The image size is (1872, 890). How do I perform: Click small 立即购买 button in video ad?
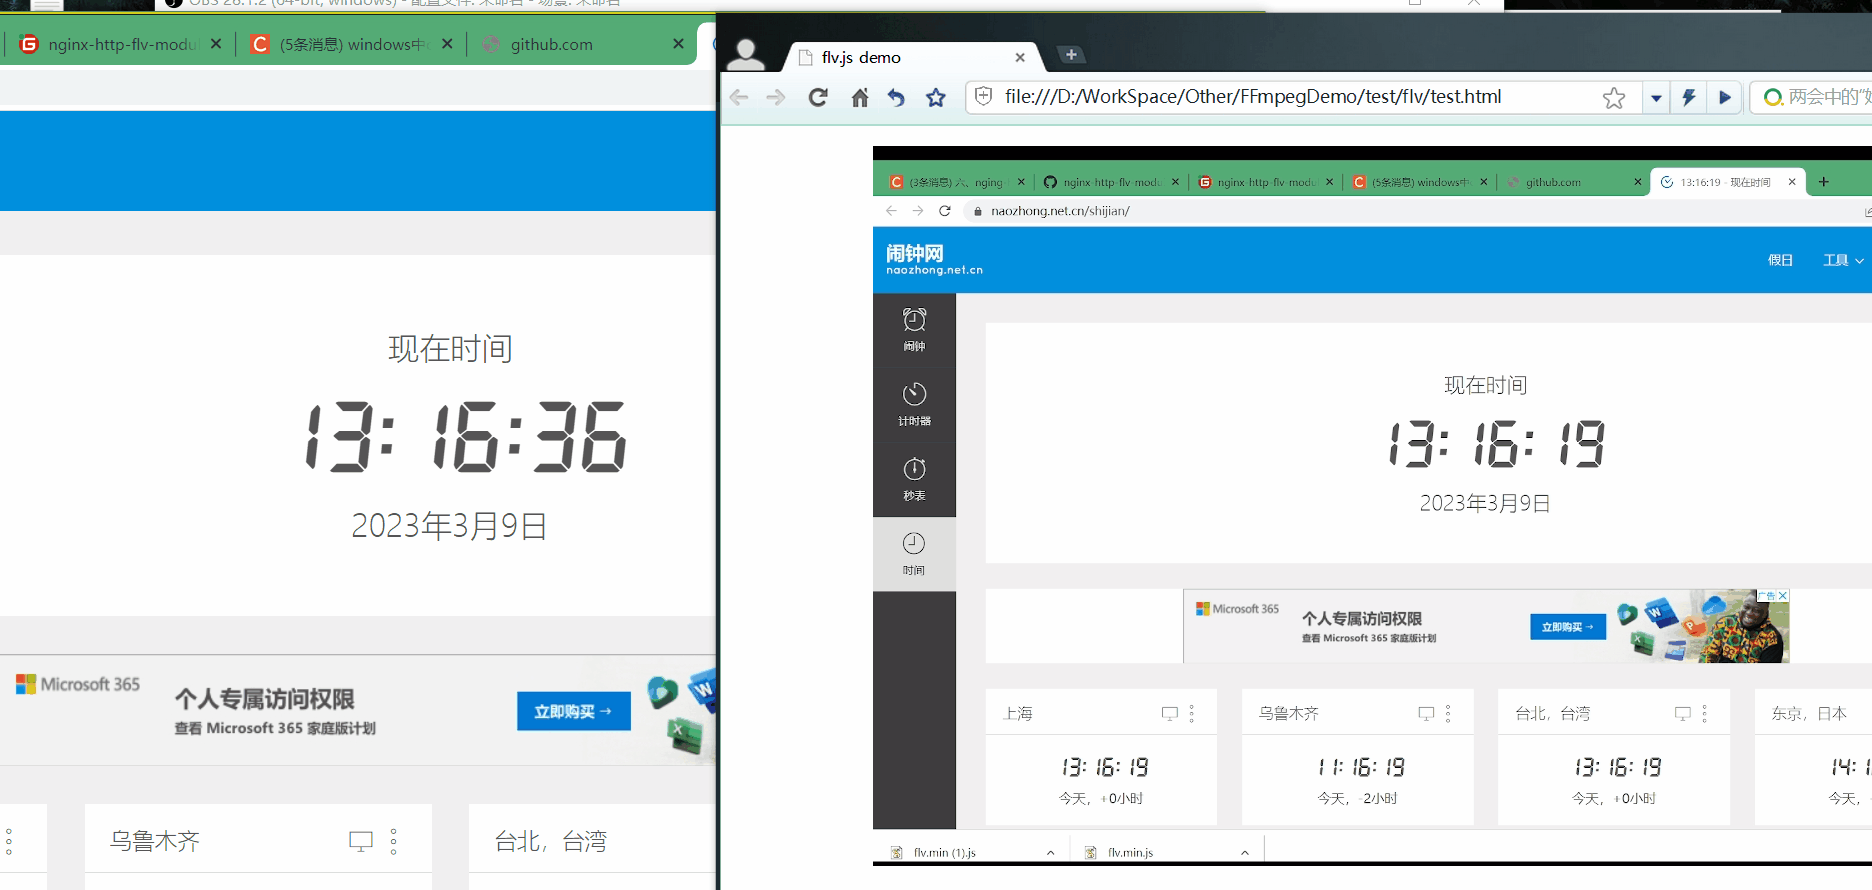[1568, 627]
